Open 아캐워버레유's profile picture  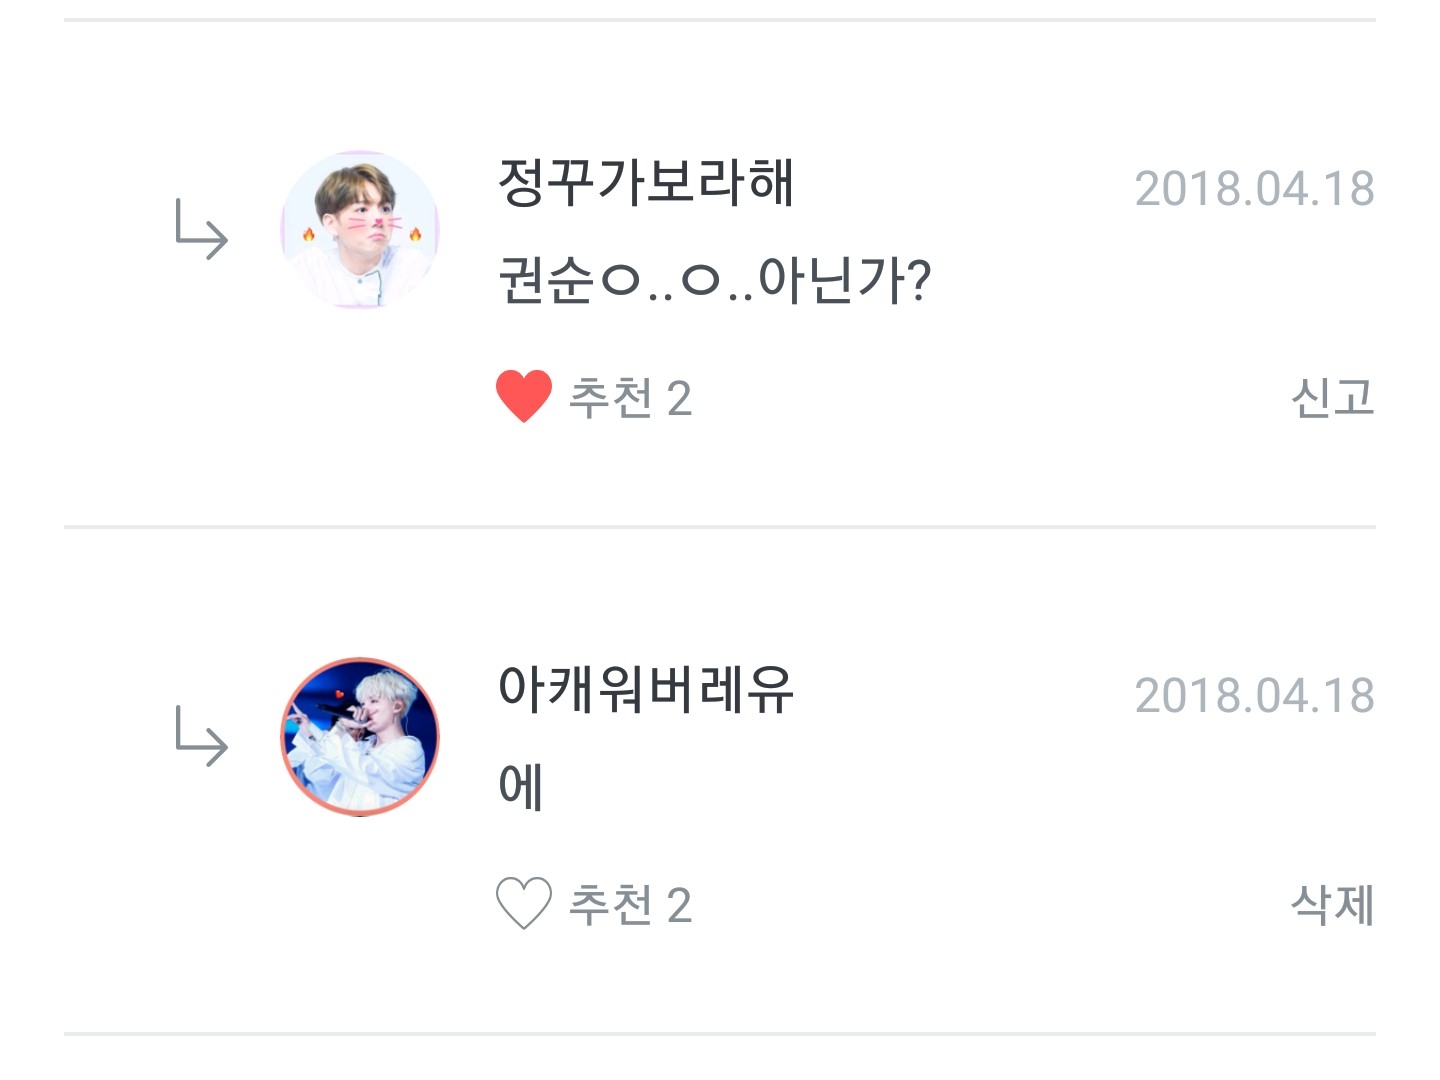click(360, 737)
